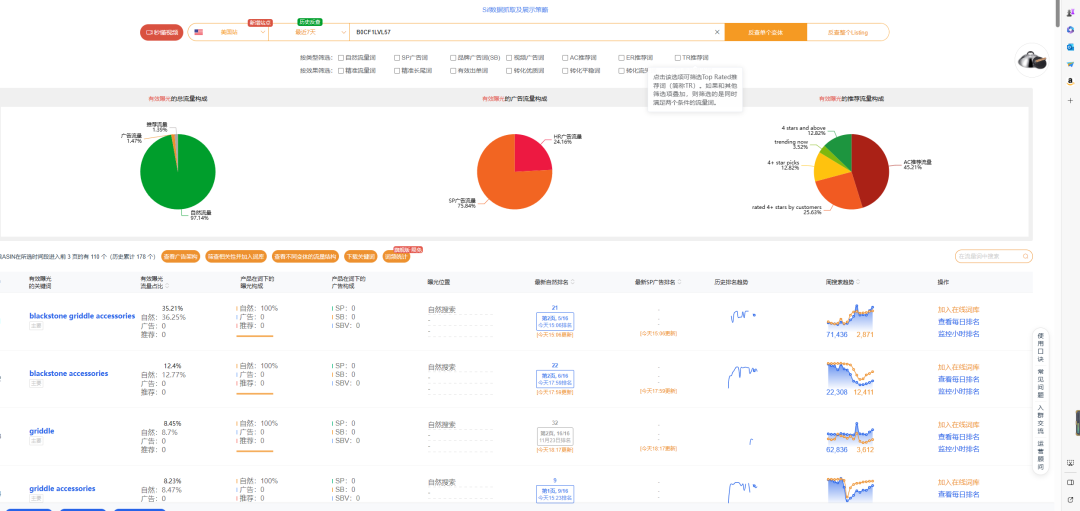Click search magnifier in keyword filter box
This screenshot has height=511, width=1080.
tap(1026, 256)
